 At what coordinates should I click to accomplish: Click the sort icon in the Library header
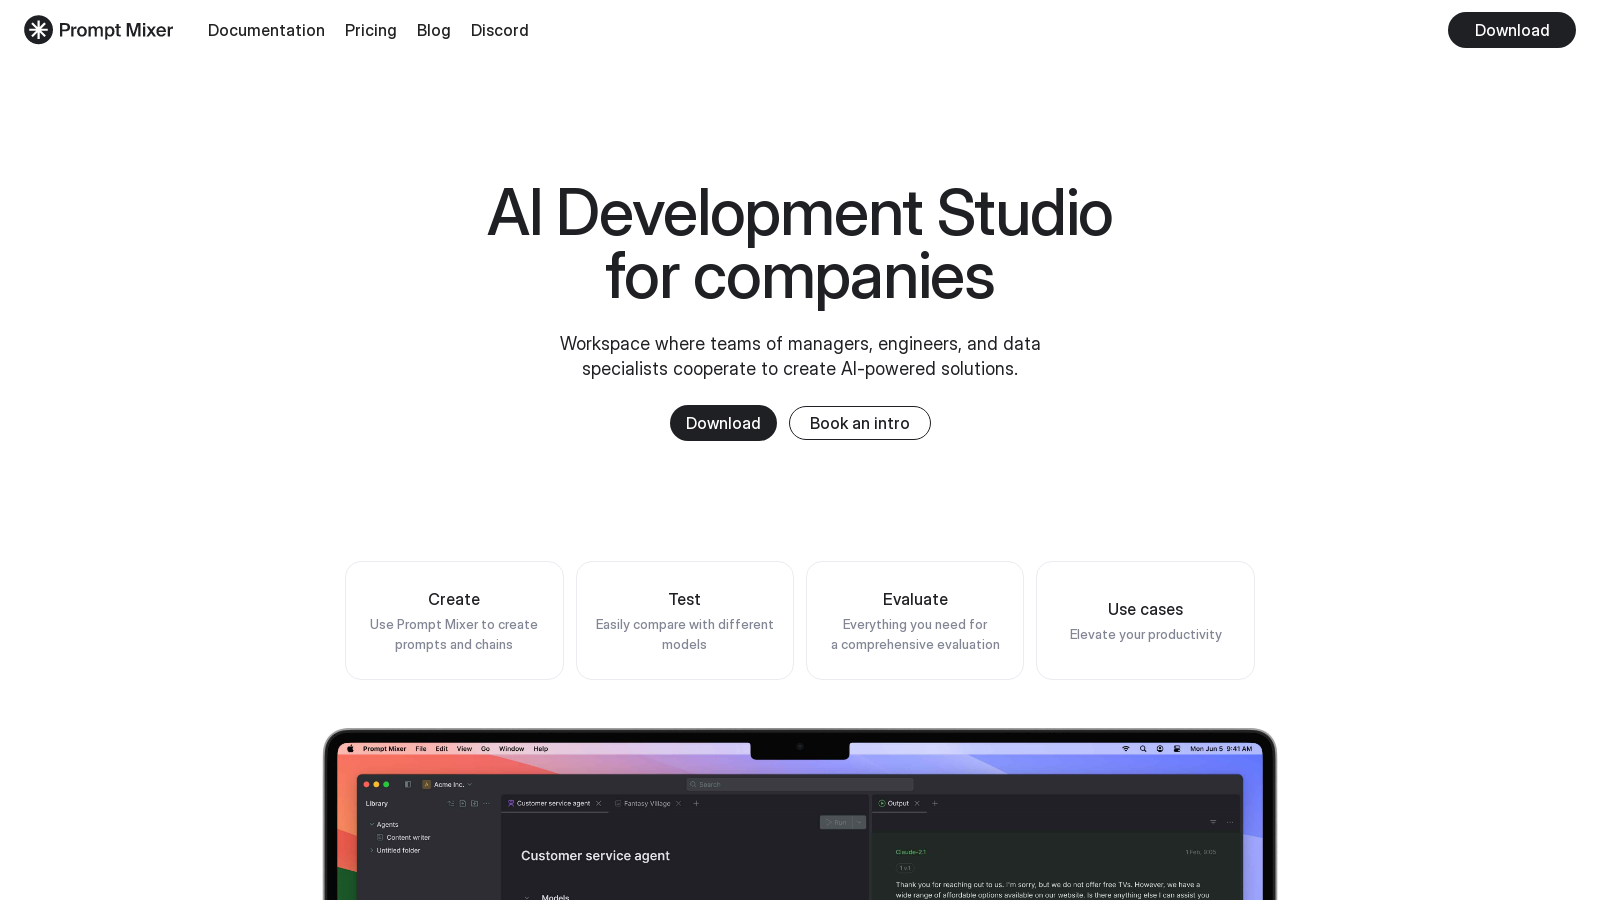tap(451, 804)
